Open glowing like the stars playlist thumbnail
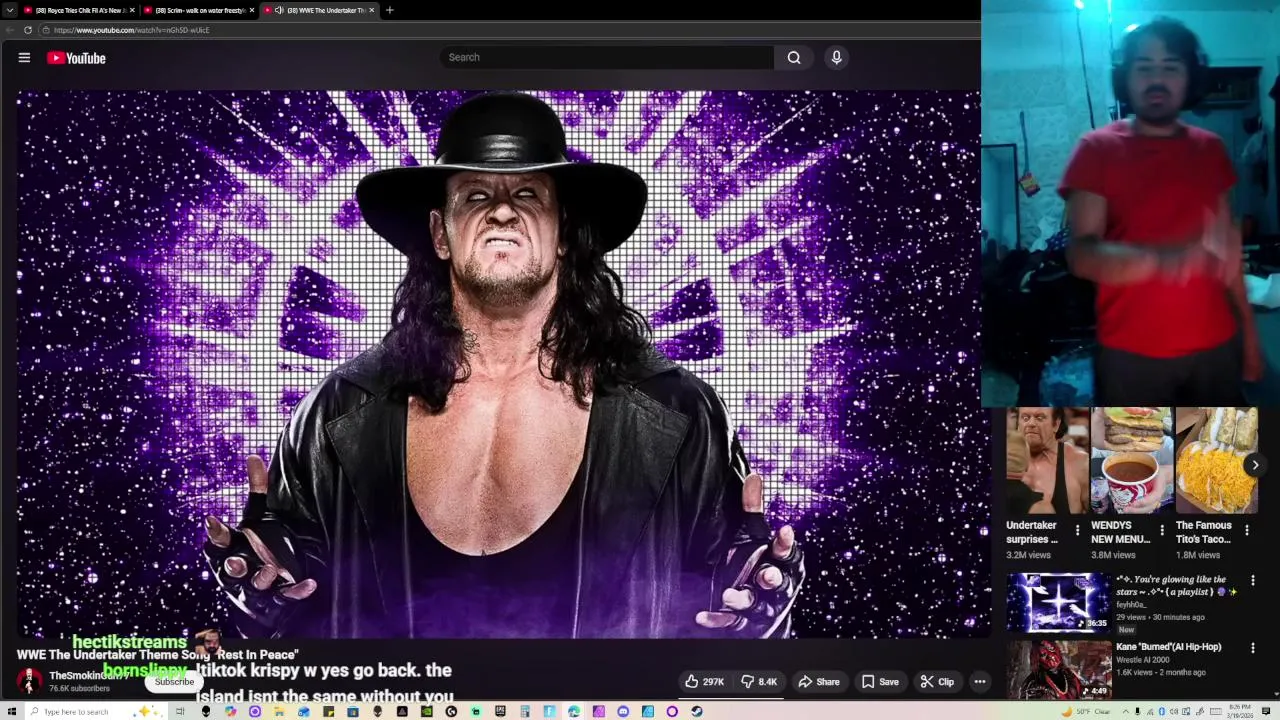The width and height of the screenshot is (1280, 720). point(1058,602)
